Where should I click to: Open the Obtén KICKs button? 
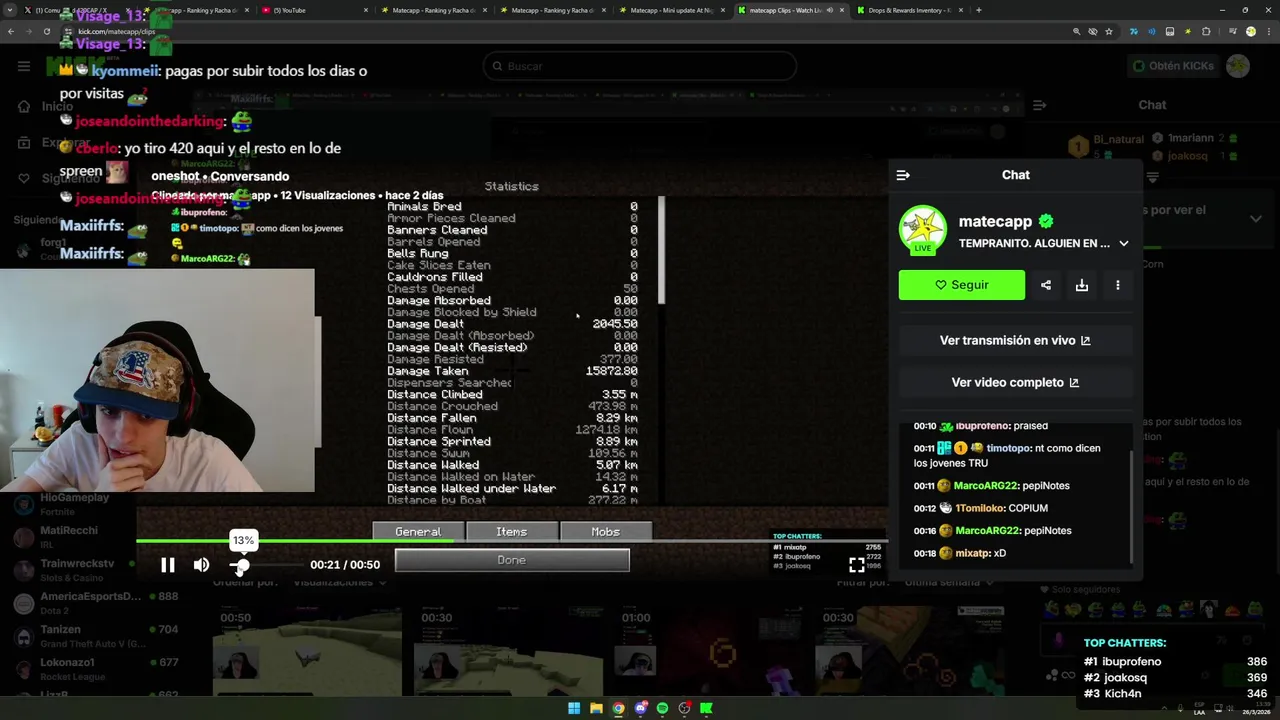1174,66
